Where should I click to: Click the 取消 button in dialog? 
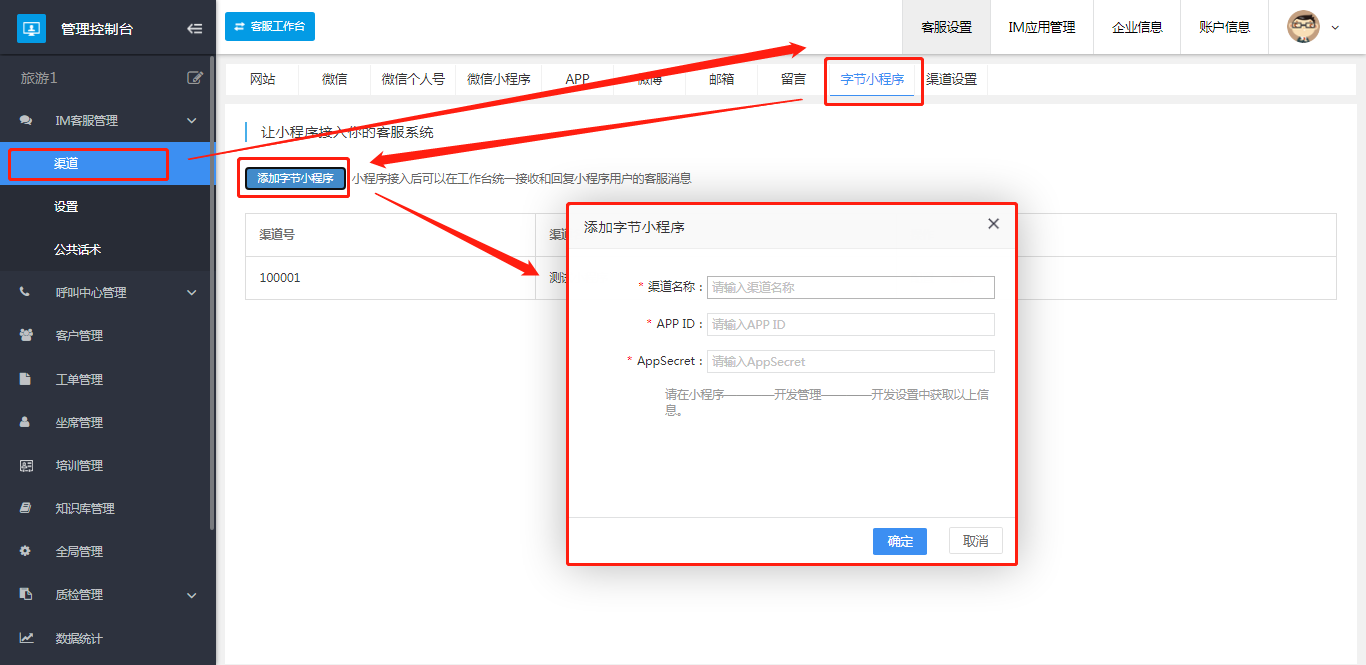pos(975,541)
